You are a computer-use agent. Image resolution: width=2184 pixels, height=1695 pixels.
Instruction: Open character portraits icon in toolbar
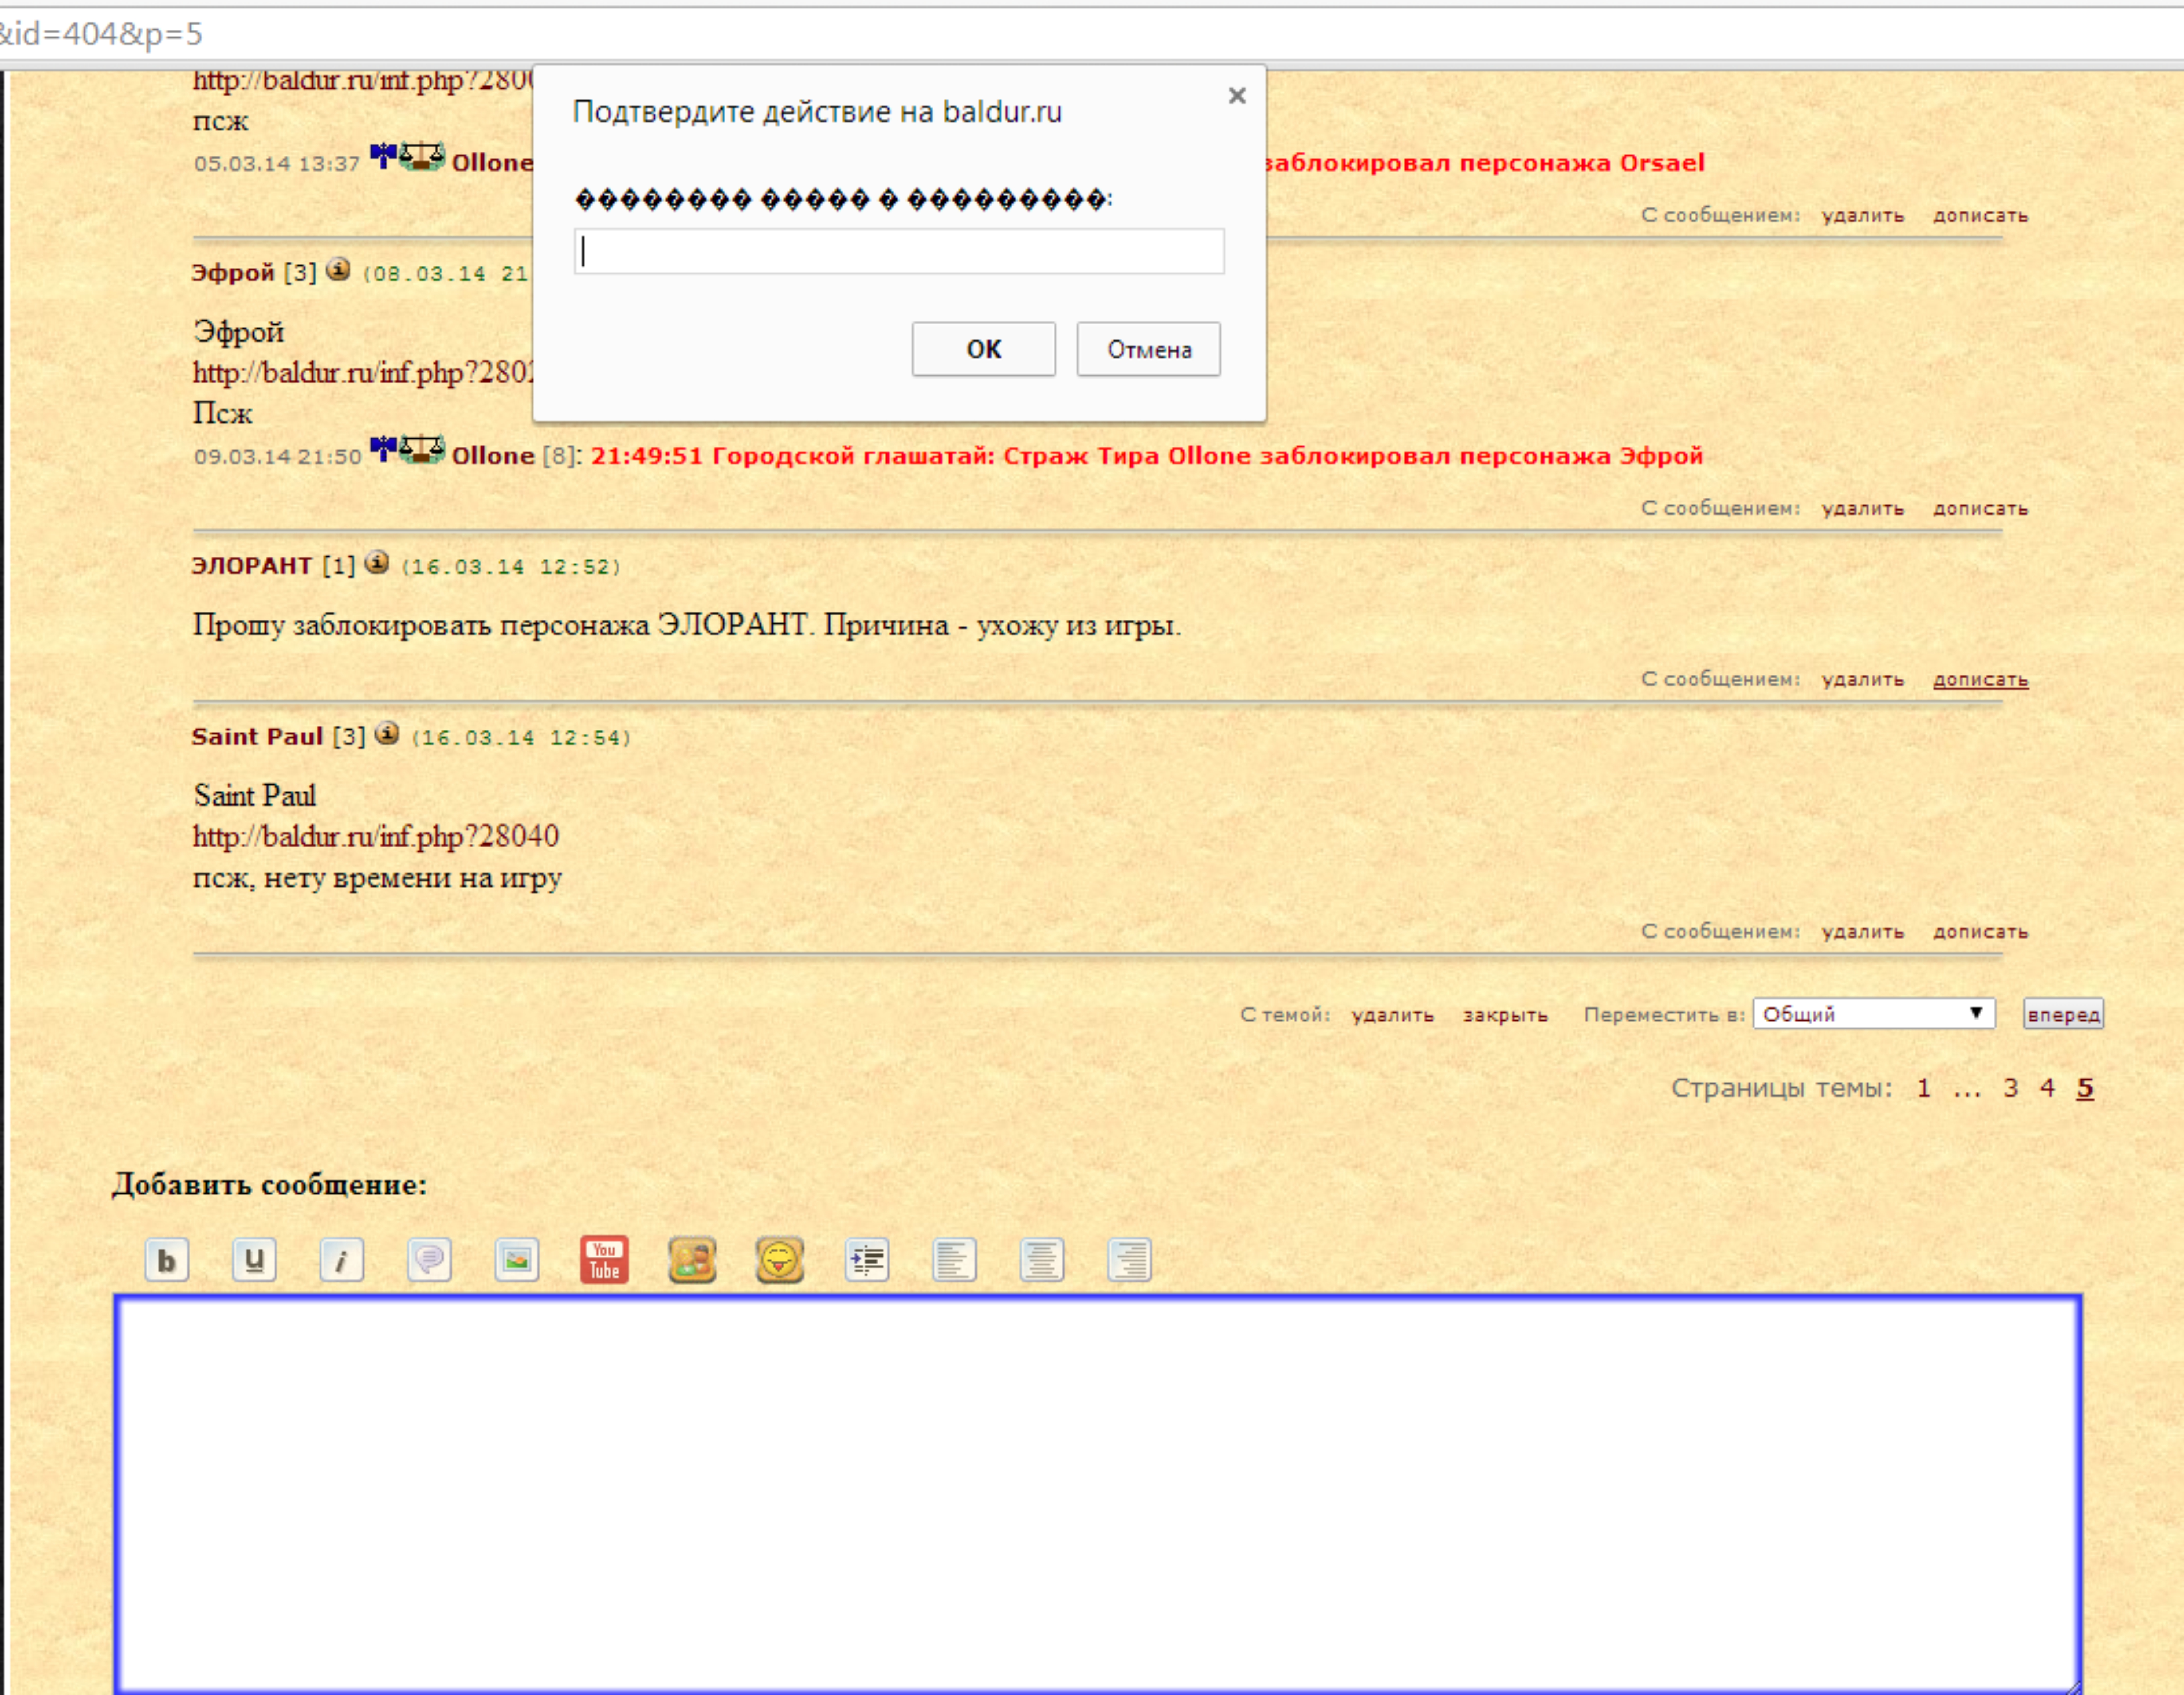click(x=692, y=1260)
